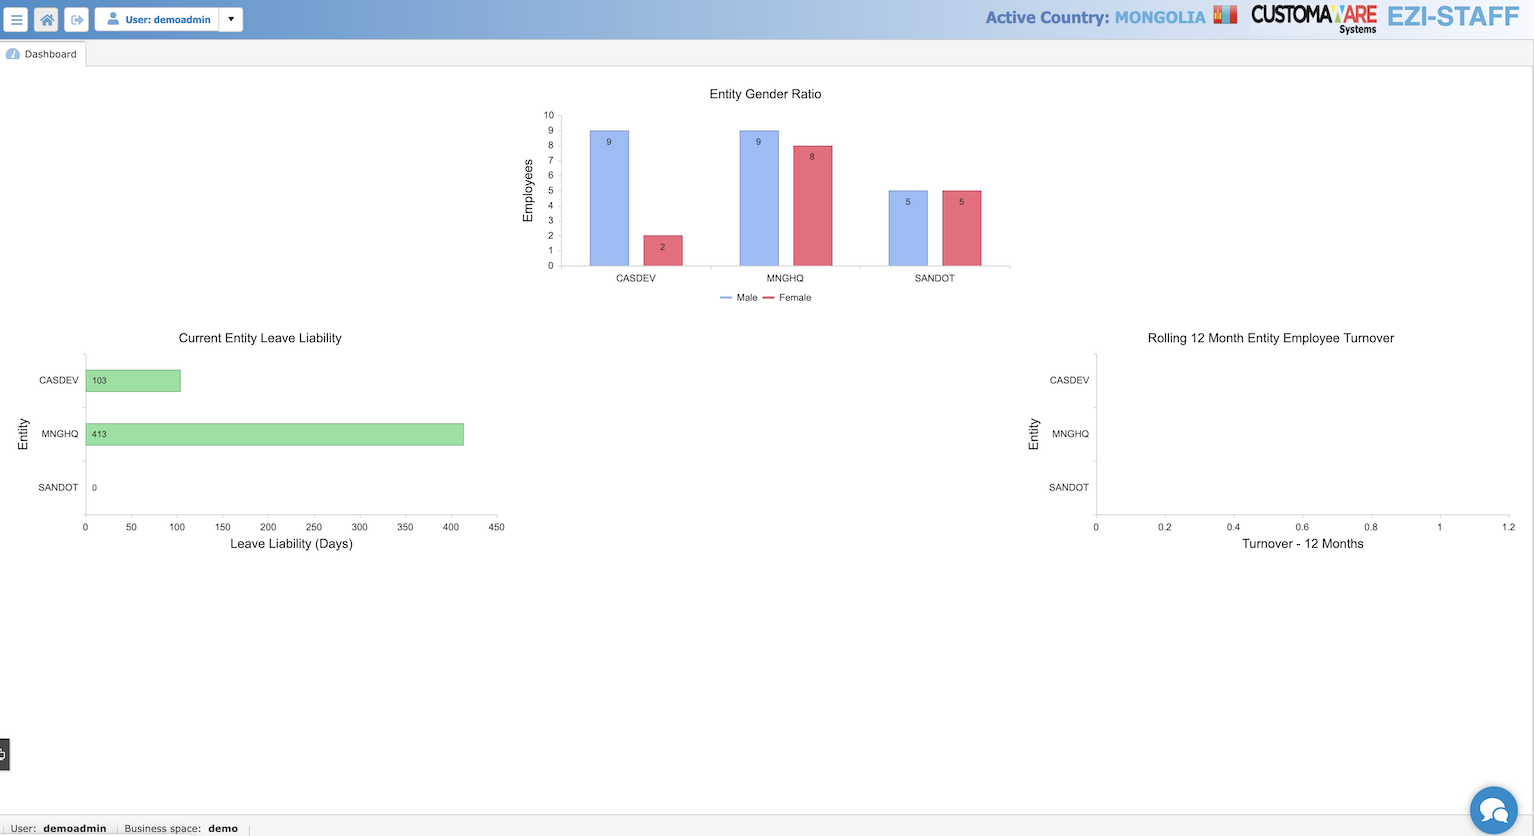Screen dimensions: 1534x836
Task: Click User: demoadmin in status bar
Action: [x=58, y=828]
